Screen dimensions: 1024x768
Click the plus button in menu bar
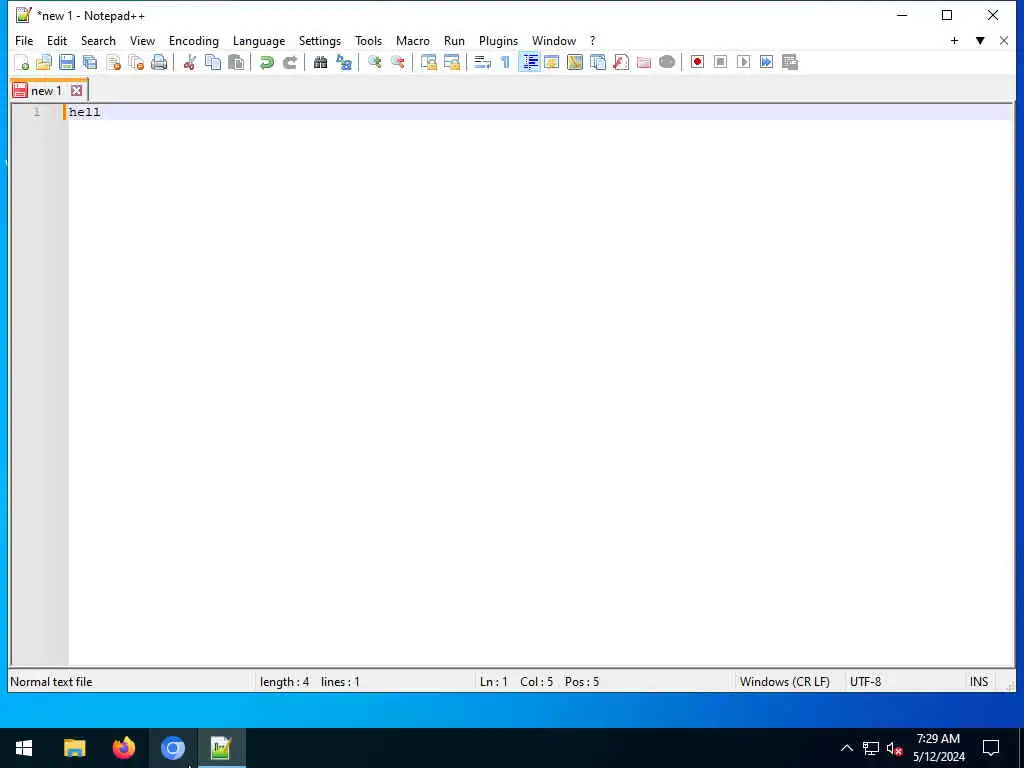click(954, 40)
